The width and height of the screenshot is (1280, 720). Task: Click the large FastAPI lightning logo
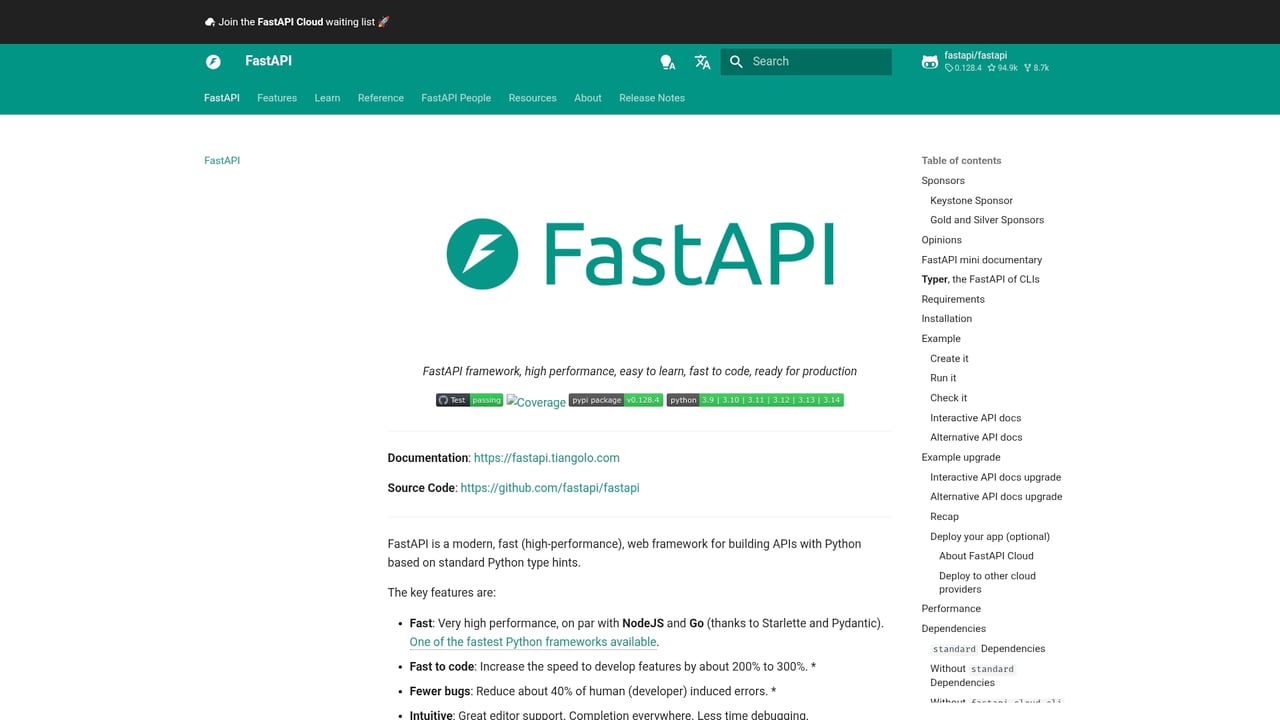(640, 253)
